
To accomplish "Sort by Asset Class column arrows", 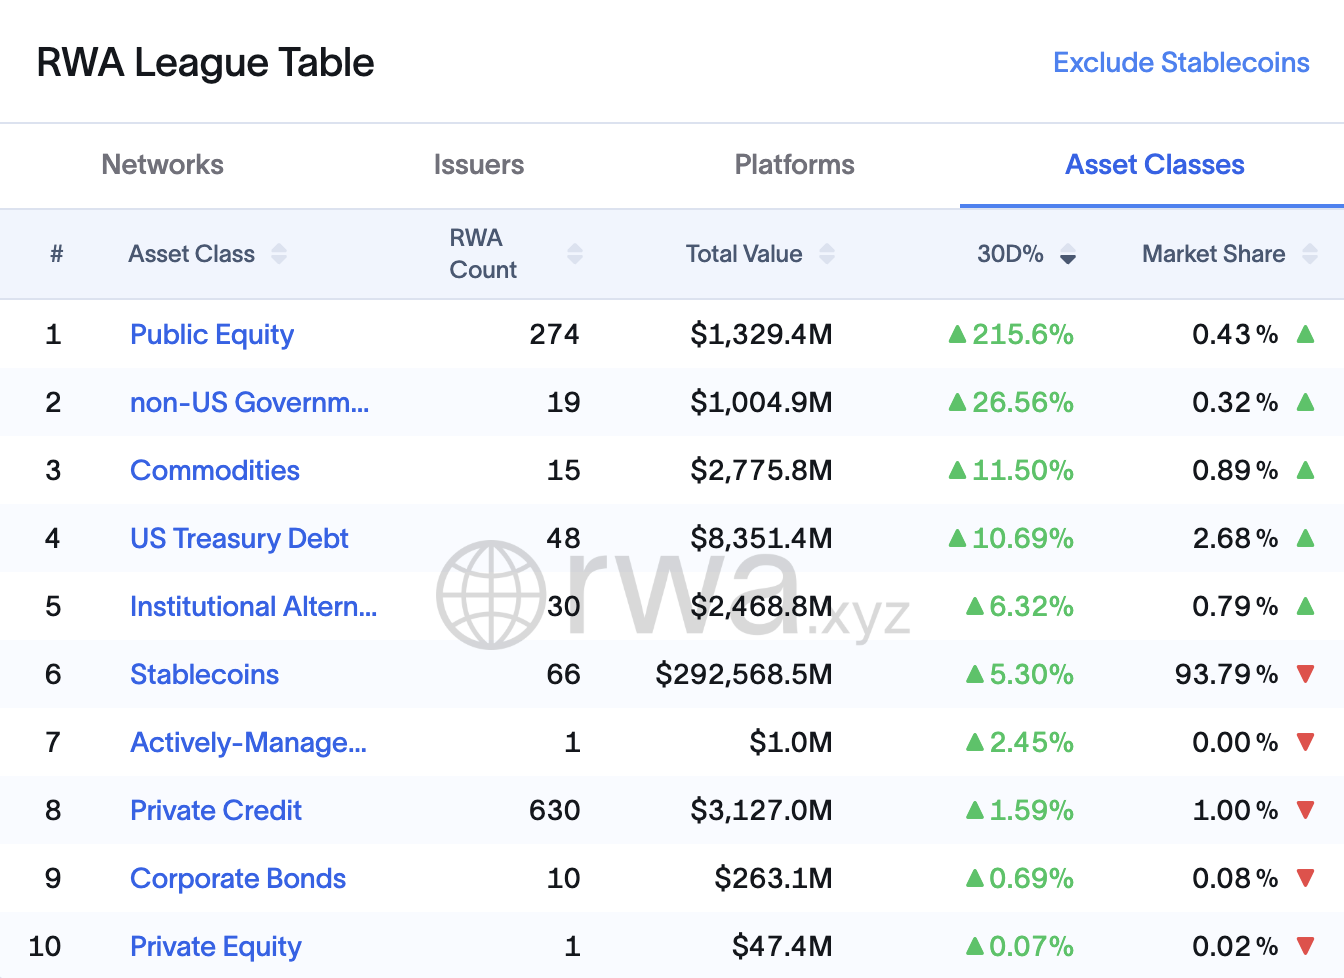I will 279,254.
